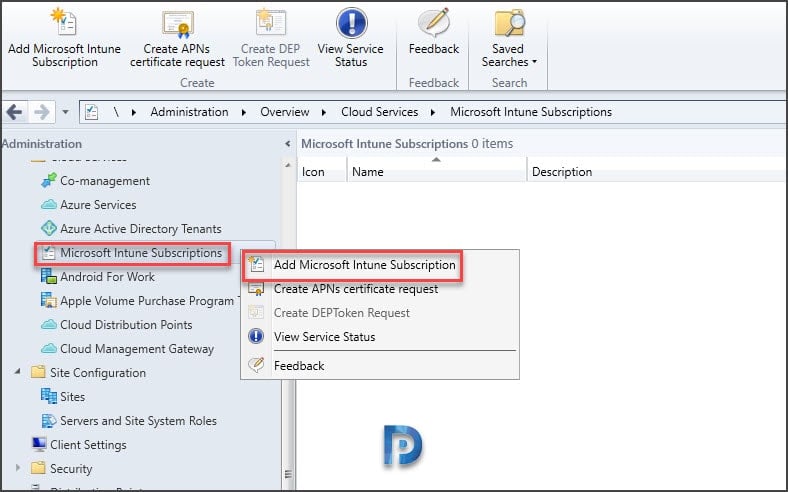Open Cloud Distribution Points node
Screen dimensions: 788x492
(x=126, y=325)
